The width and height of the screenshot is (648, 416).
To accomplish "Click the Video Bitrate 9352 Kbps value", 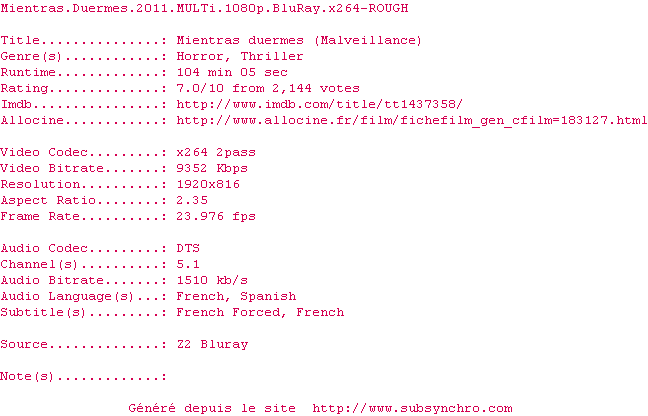I will point(212,169).
